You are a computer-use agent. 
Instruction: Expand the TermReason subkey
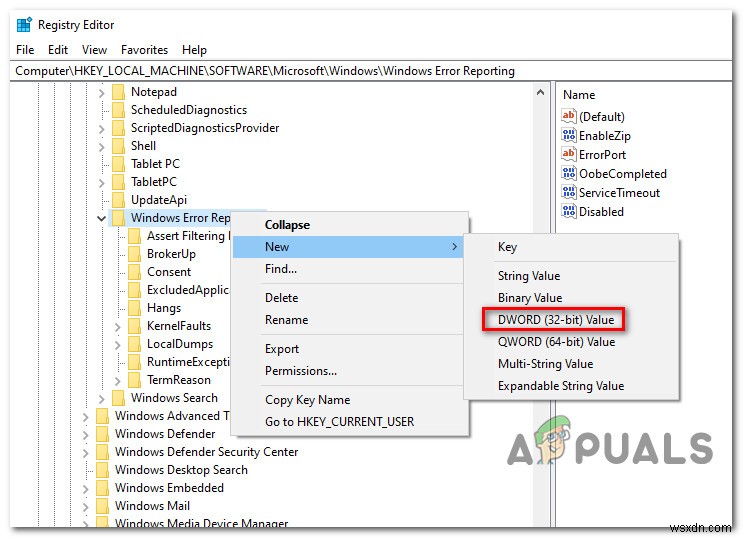(118, 381)
